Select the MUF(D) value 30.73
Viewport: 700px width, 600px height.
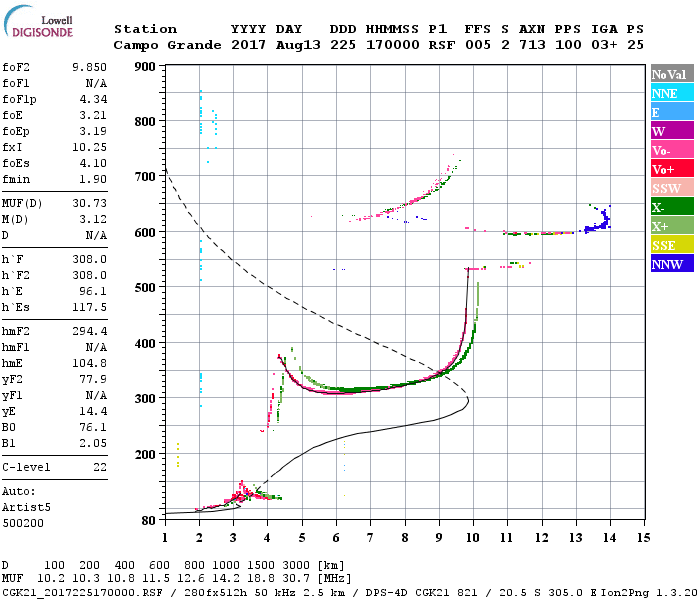pos(89,204)
